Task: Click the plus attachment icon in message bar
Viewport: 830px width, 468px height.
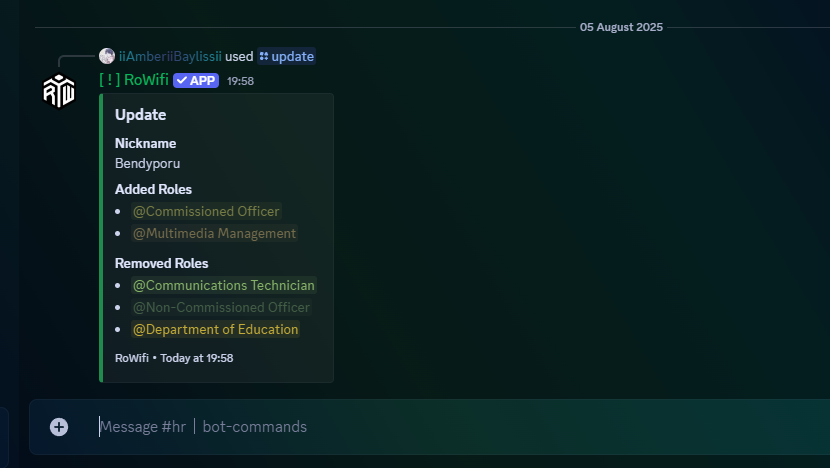Action: coord(59,427)
